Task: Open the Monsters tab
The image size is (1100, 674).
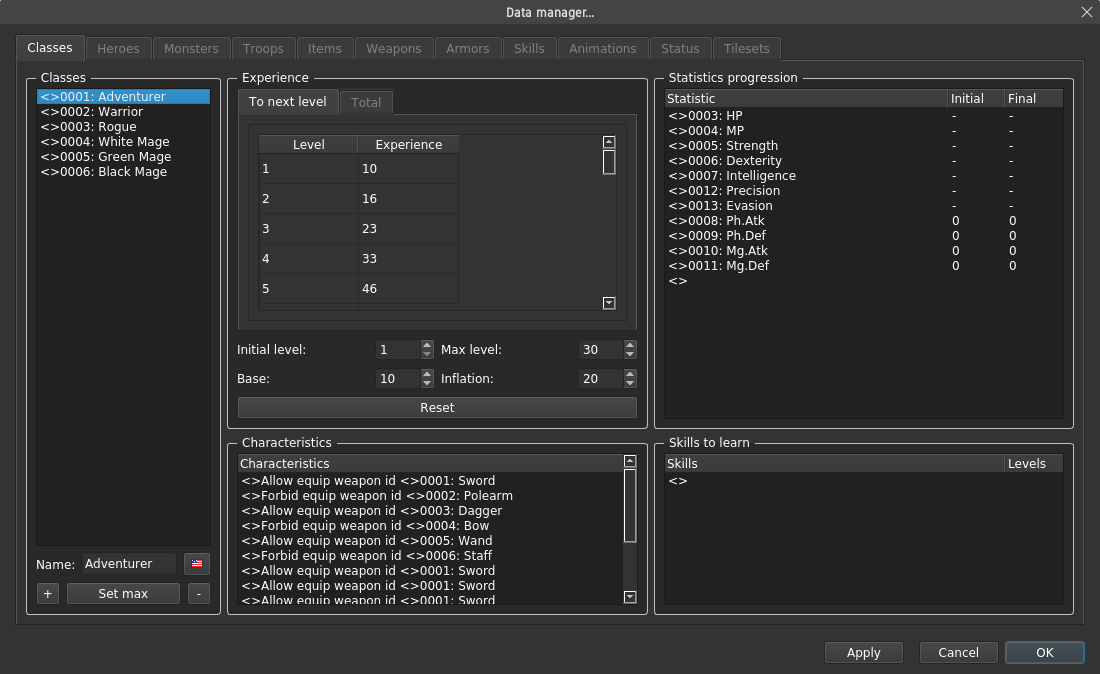Action: tap(191, 48)
